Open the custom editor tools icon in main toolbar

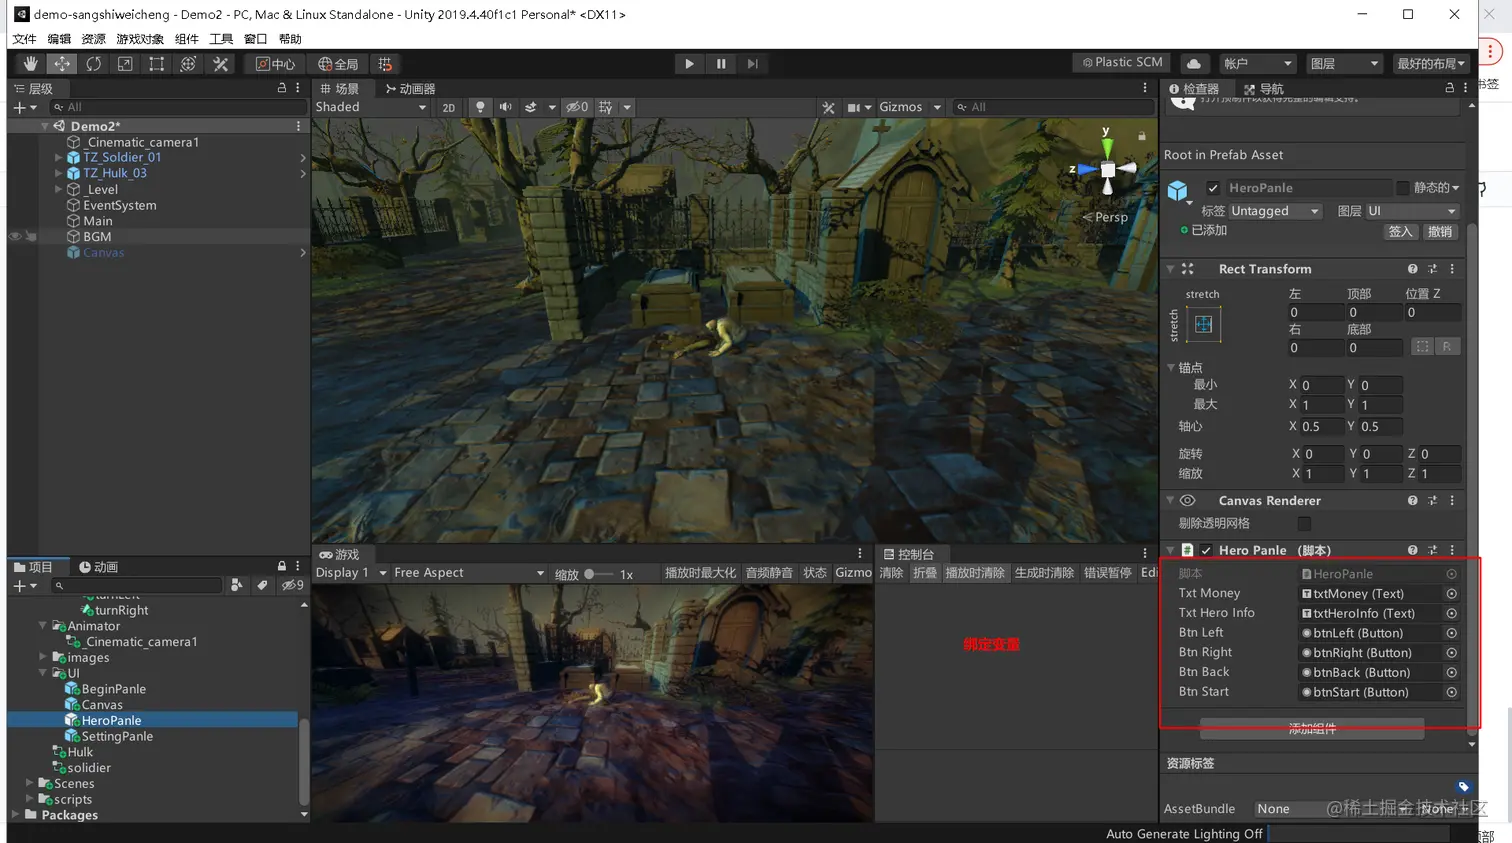(220, 64)
